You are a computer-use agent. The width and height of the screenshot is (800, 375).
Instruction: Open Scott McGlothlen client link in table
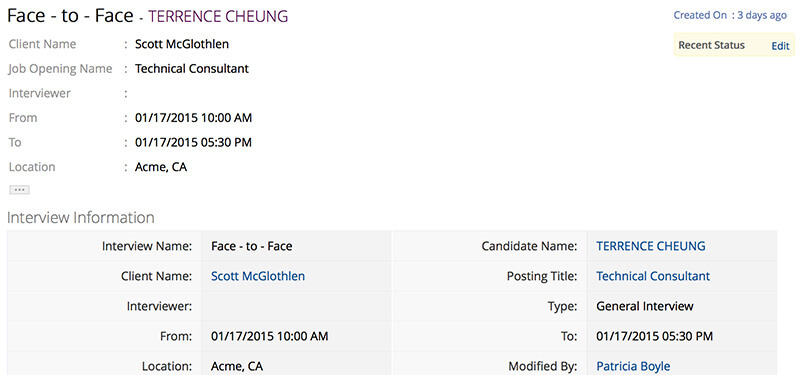click(258, 276)
